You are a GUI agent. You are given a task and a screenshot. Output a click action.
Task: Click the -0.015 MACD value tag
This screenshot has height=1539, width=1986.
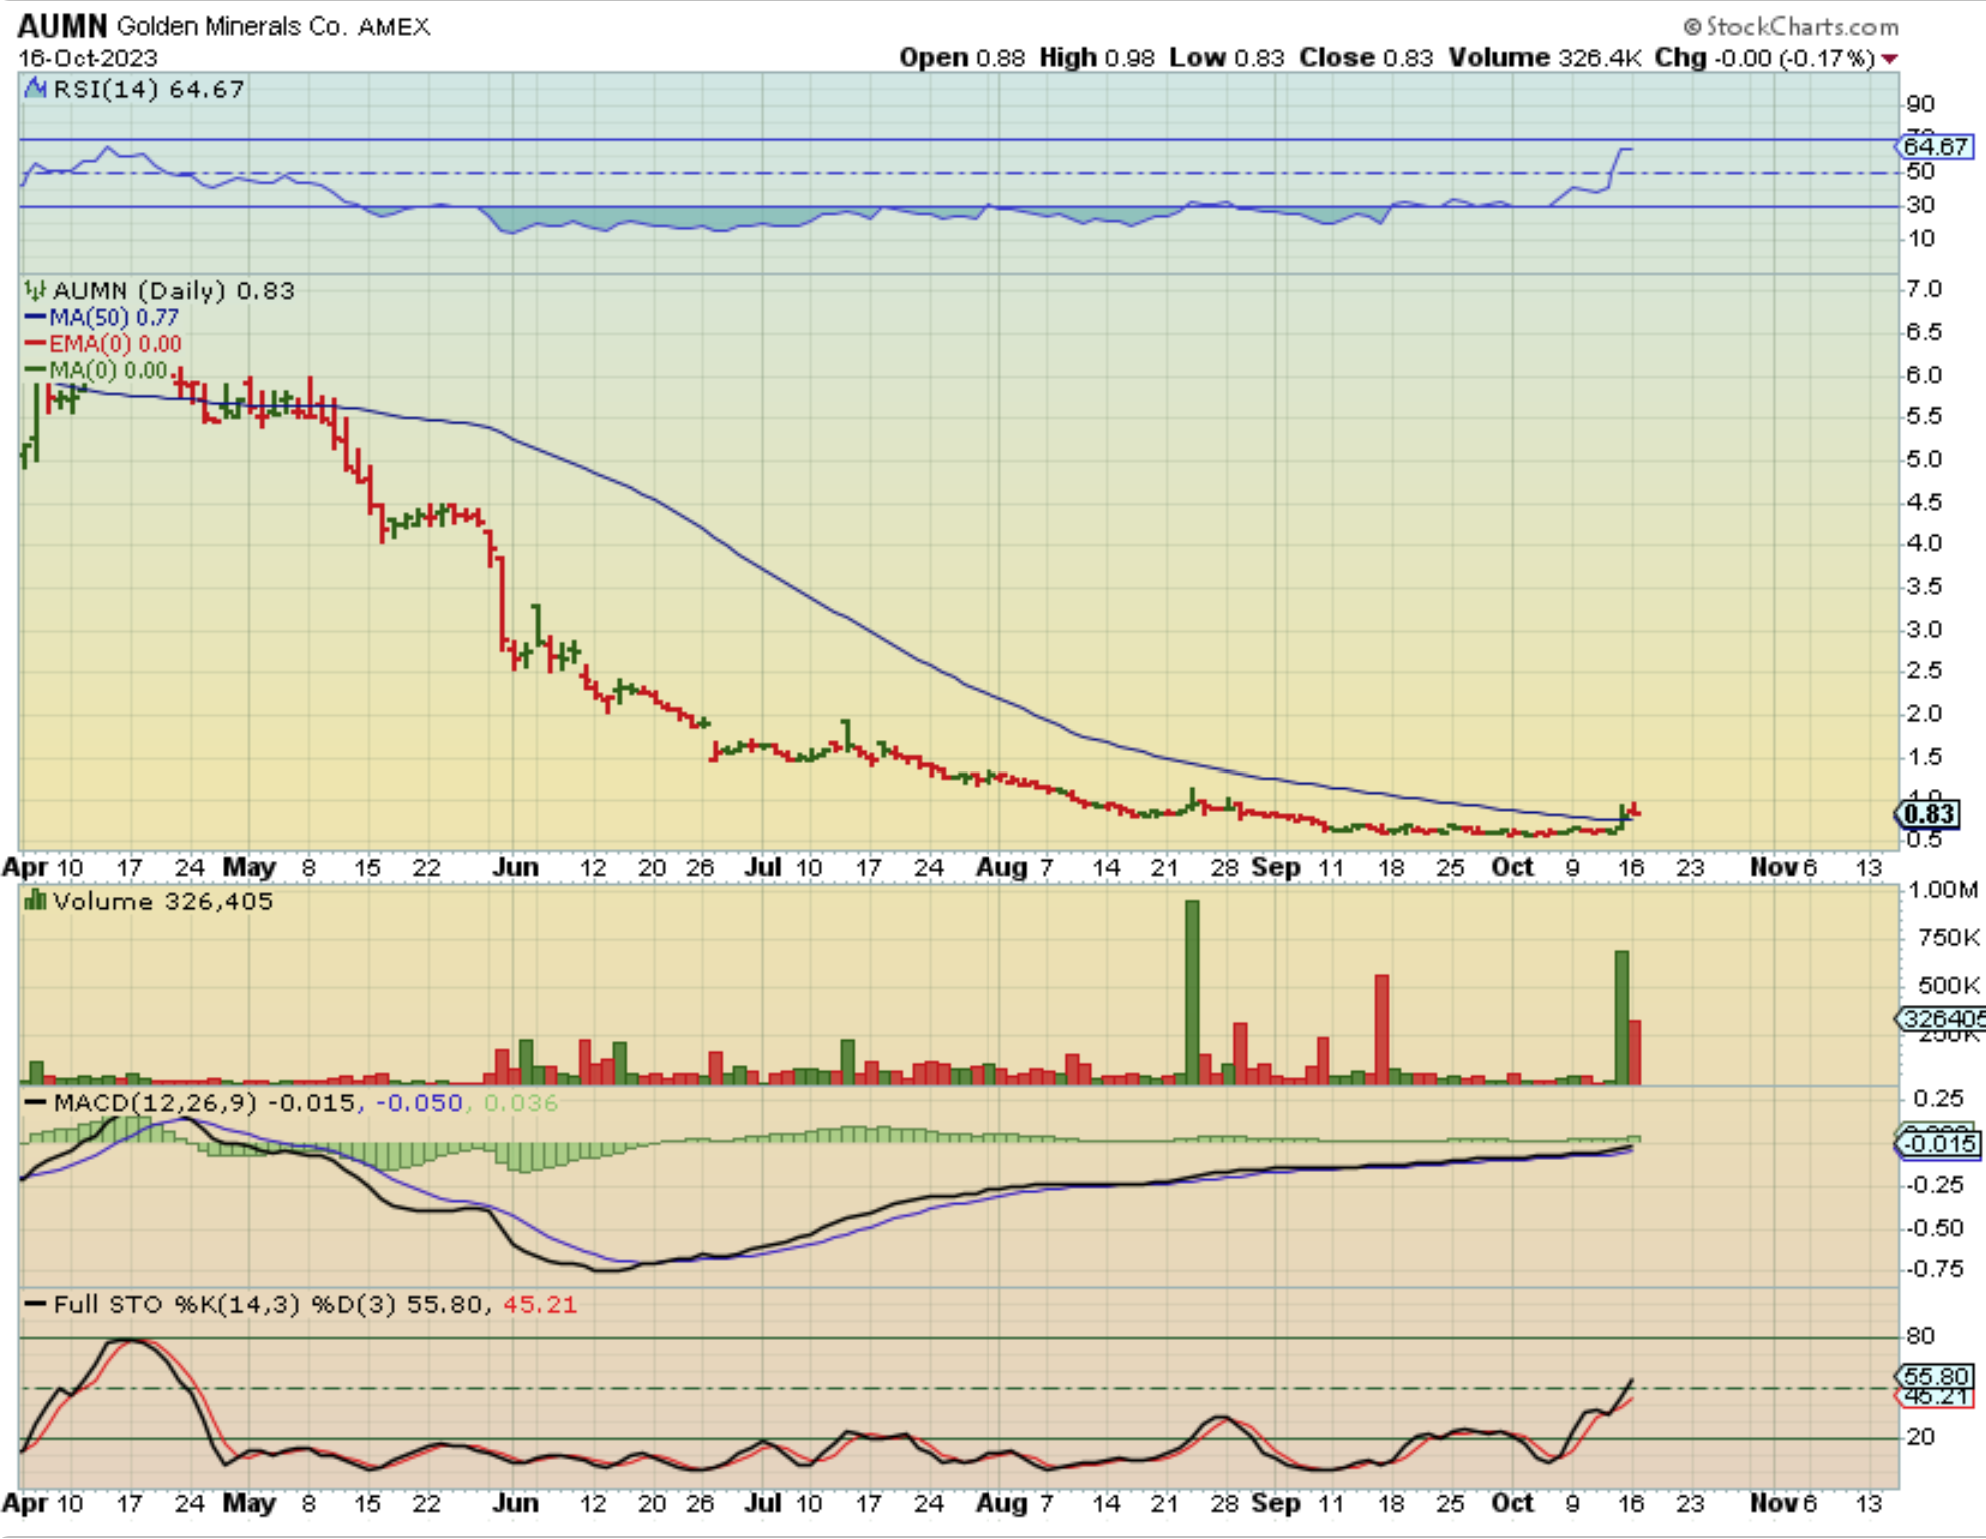[1938, 1144]
